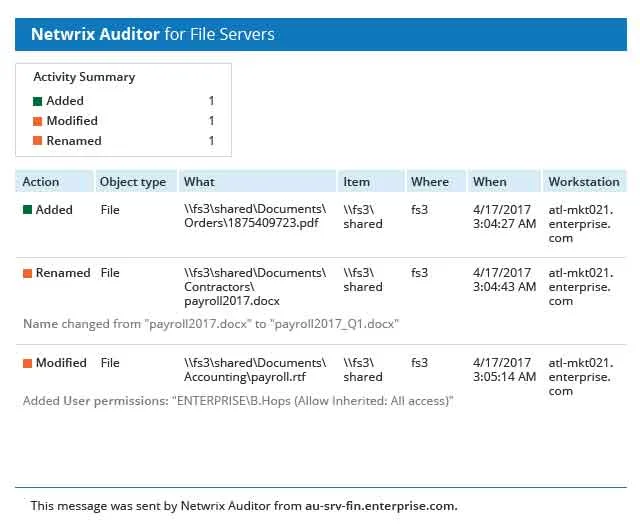The image size is (640, 530).
Task: Click File object type in the Added row
Action: 110,210
